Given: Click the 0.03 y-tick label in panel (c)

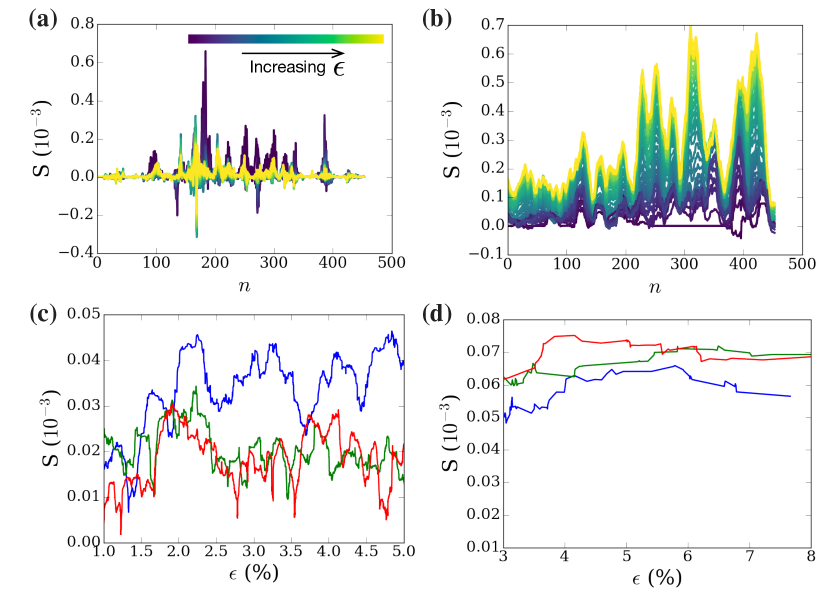Looking at the screenshot, I should 84,406.
